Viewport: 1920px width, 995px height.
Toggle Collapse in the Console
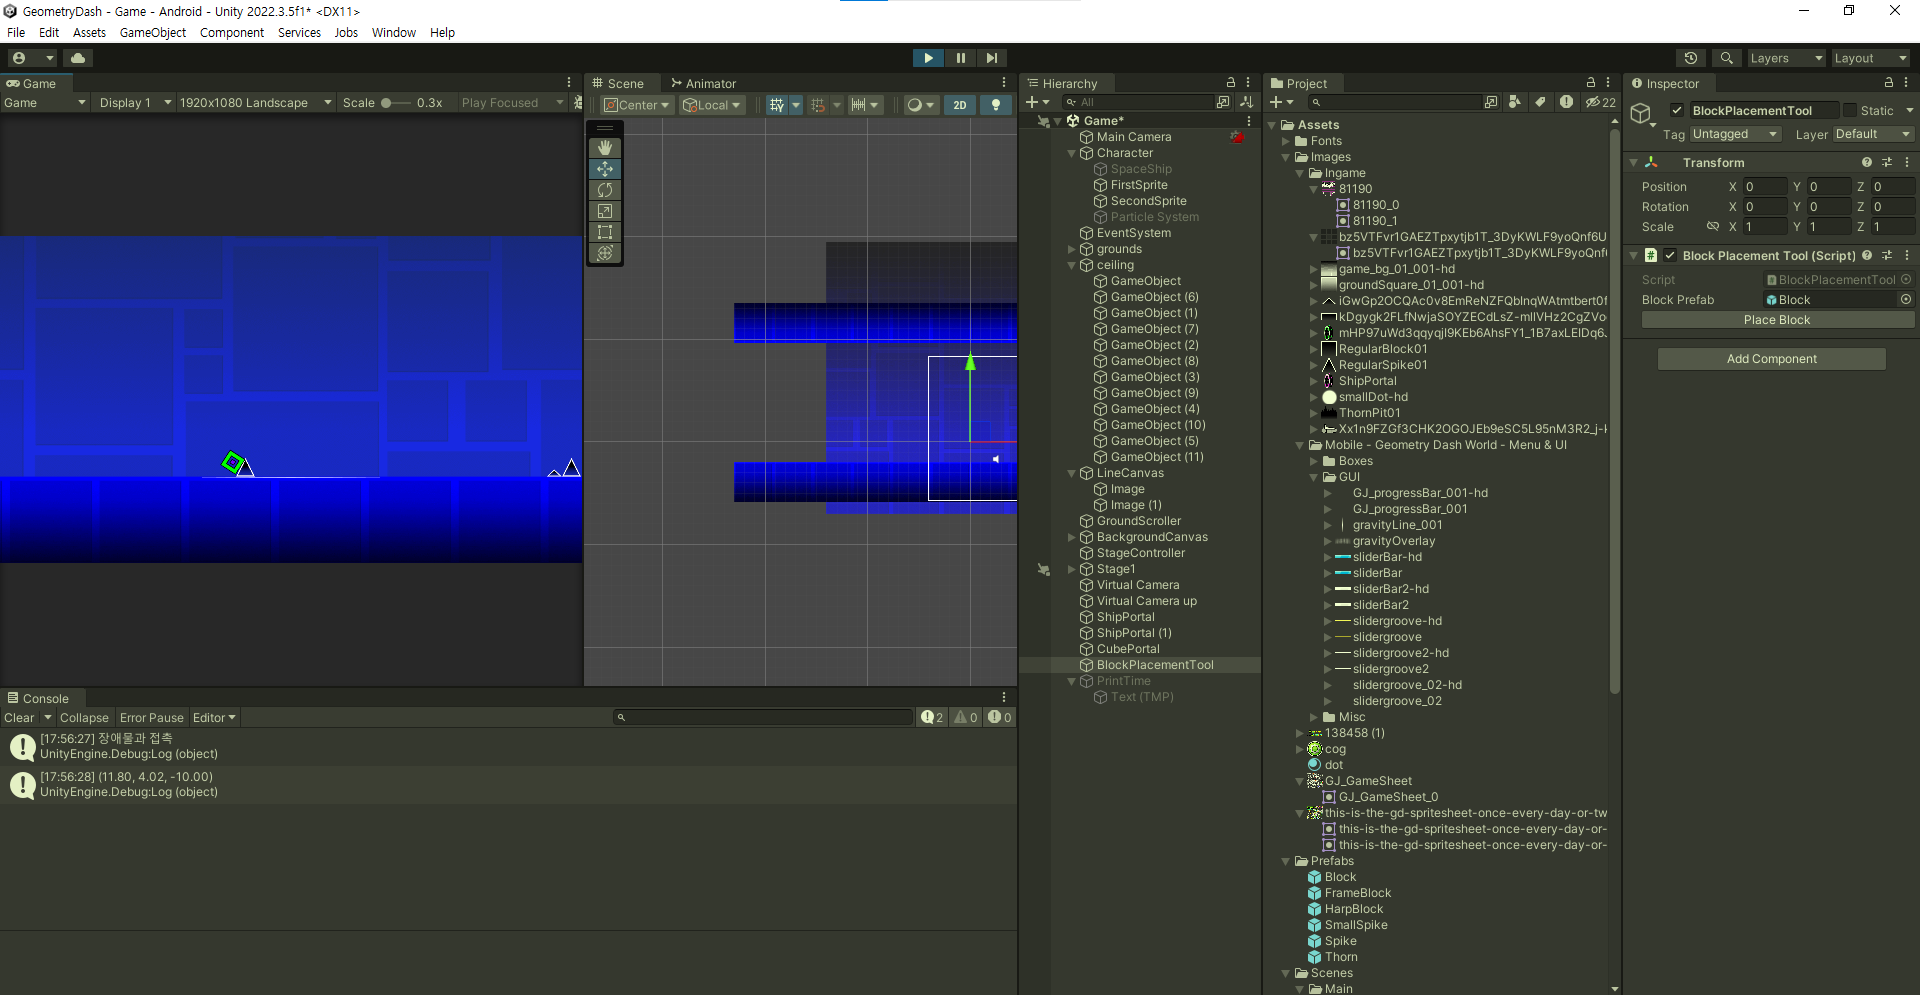pos(84,717)
